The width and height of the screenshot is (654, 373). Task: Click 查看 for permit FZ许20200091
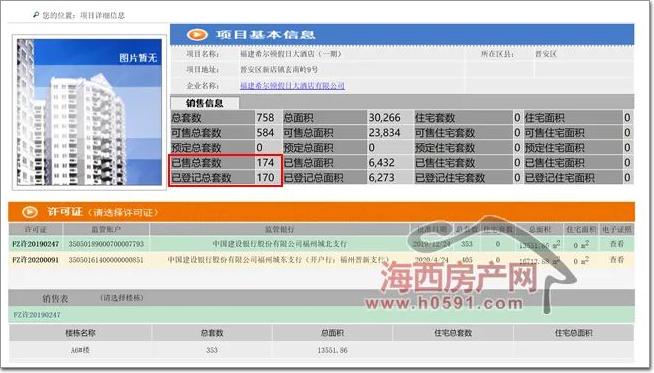[616, 260]
